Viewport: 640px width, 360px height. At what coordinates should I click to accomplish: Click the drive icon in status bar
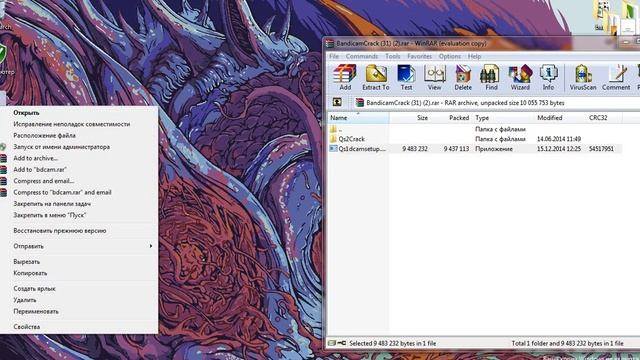(x=332, y=343)
